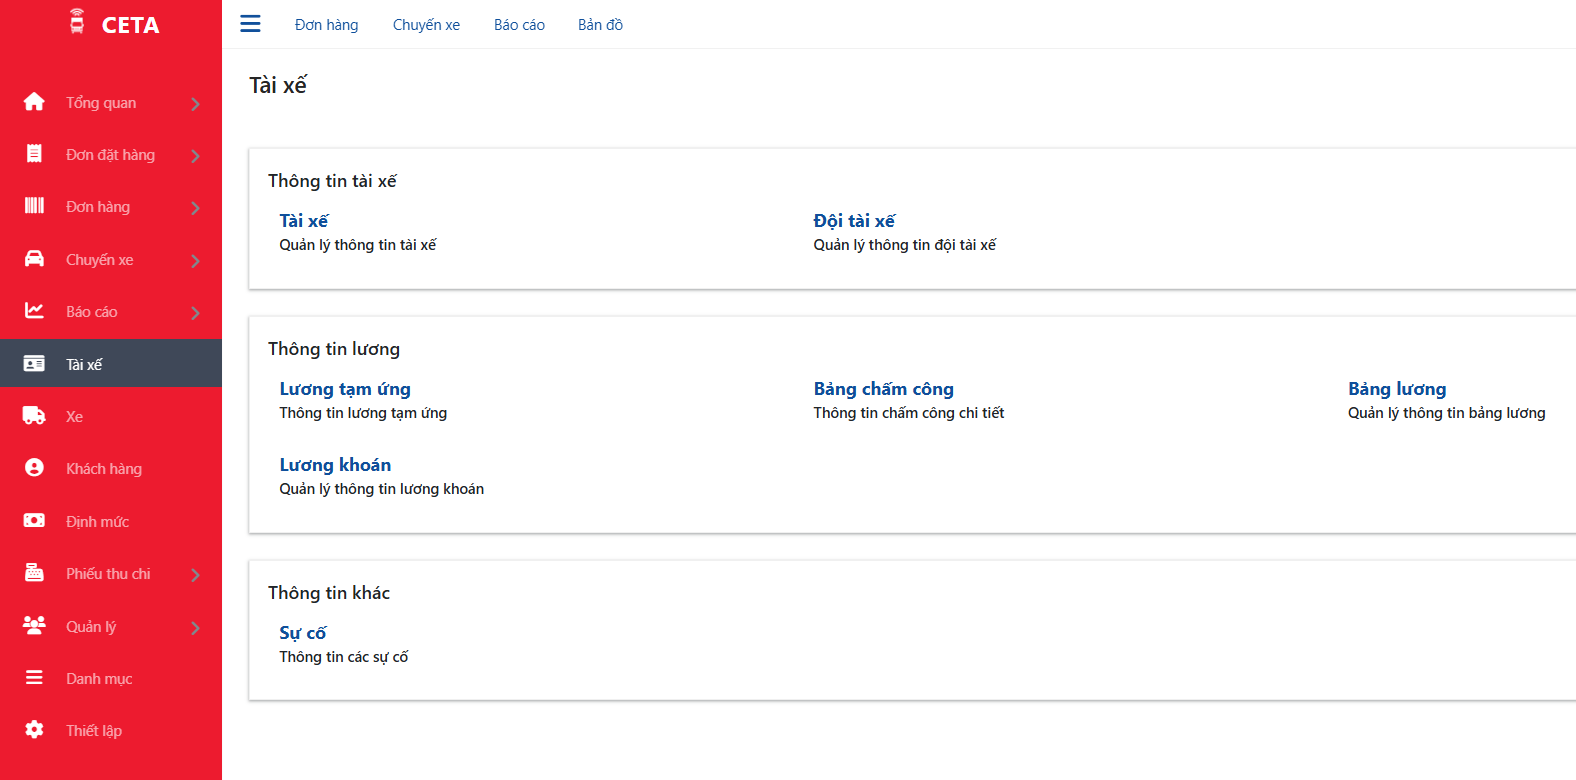This screenshot has height=780, width=1576.
Task: Click the Đơn hàng barcode icon
Action: 34,206
